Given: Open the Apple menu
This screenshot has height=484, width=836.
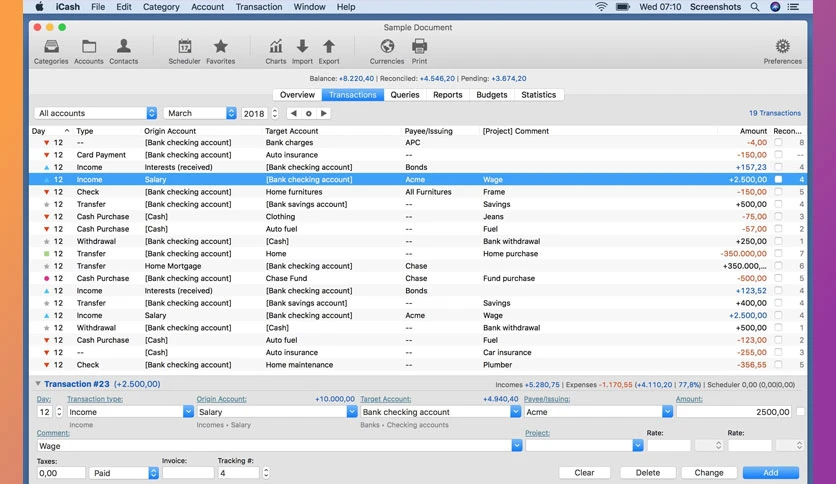Looking at the screenshot, I should pyautogui.click(x=39, y=7).
